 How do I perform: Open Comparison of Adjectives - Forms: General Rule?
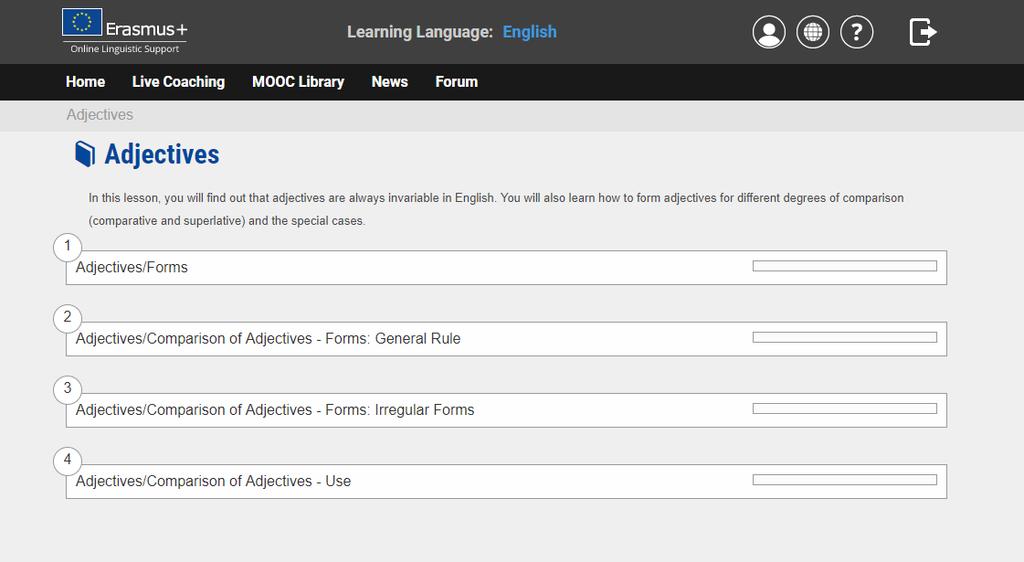click(x=506, y=339)
